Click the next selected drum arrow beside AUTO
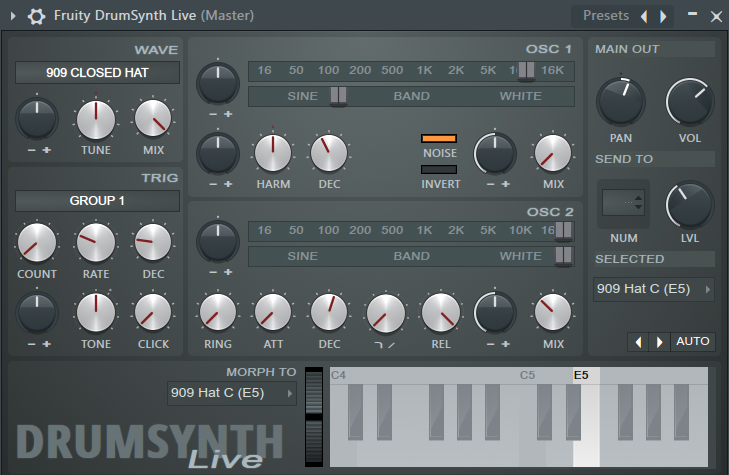 coord(658,342)
